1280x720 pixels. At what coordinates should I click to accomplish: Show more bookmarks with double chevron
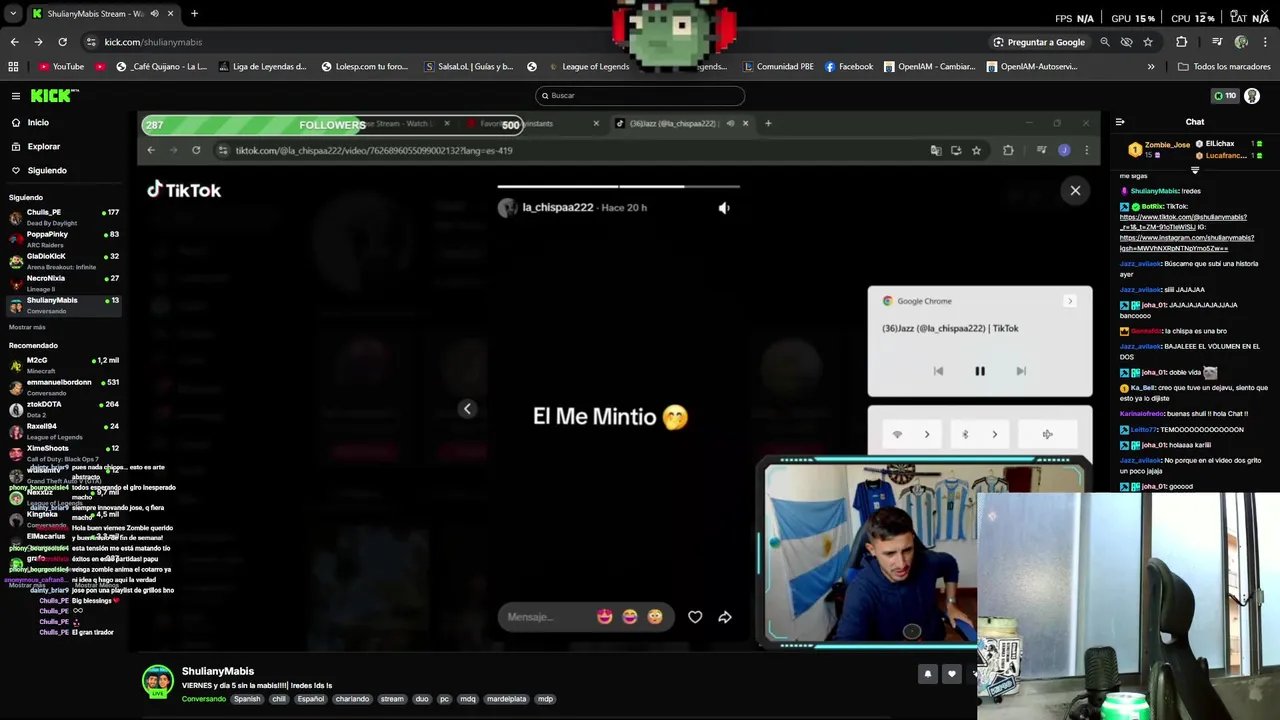pos(1151,67)
